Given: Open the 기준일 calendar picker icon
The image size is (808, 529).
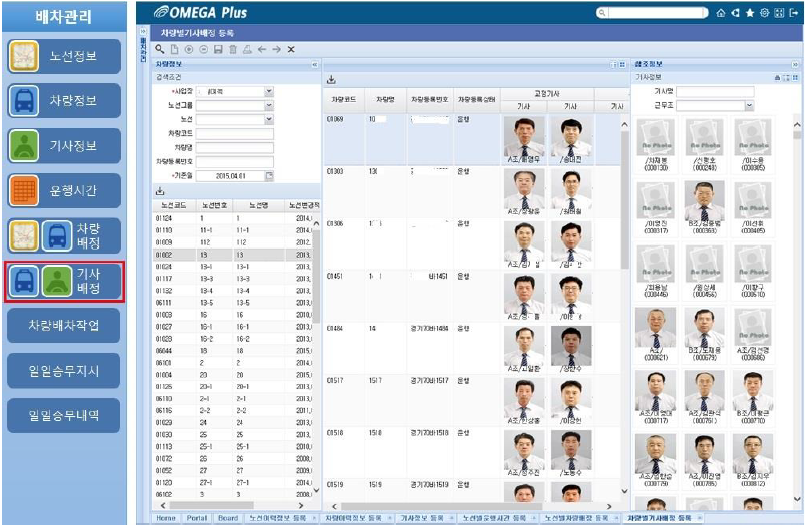Looking at the screenshot, I should pyautogui.click(x=268, y=175).
